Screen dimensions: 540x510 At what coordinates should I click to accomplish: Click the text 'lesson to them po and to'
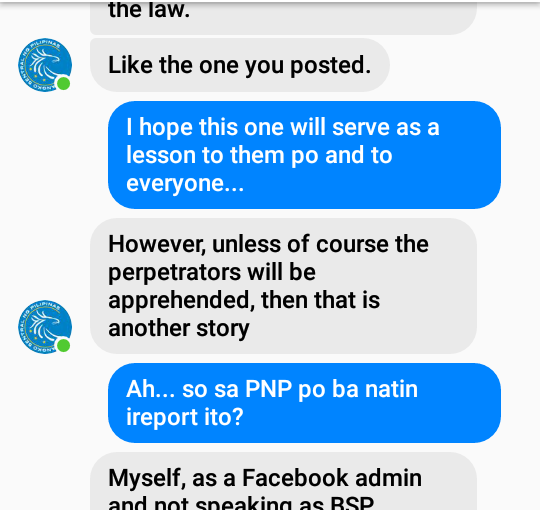click(259, 155)
